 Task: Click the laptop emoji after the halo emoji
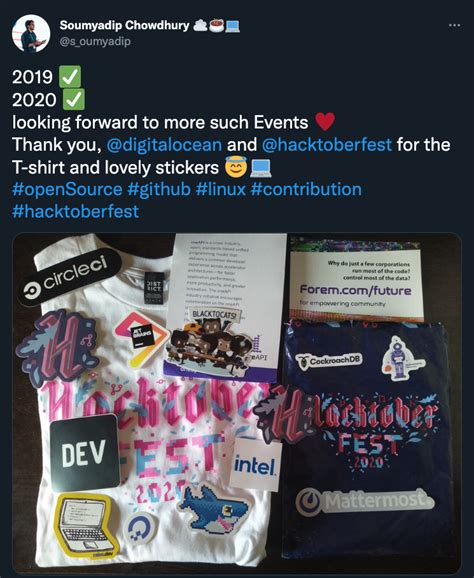[x=261, y=168]
